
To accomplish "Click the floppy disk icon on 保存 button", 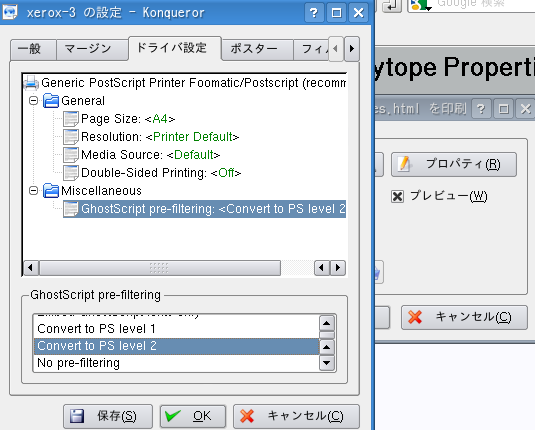I will pos(77,416).
